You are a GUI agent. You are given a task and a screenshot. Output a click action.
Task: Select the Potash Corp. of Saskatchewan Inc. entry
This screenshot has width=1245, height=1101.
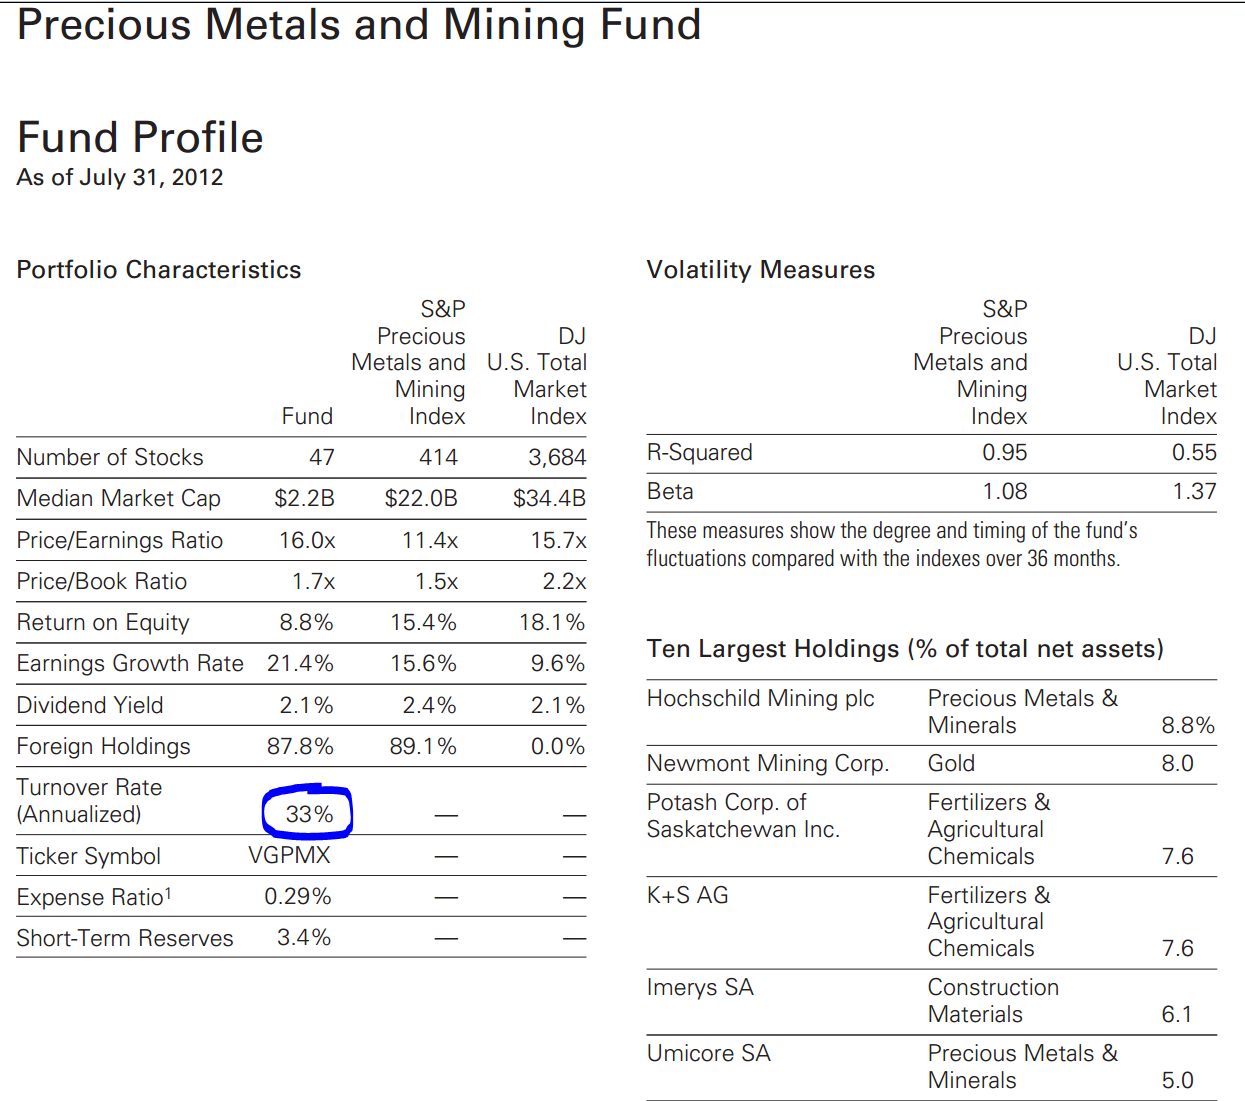coord(743,816)
